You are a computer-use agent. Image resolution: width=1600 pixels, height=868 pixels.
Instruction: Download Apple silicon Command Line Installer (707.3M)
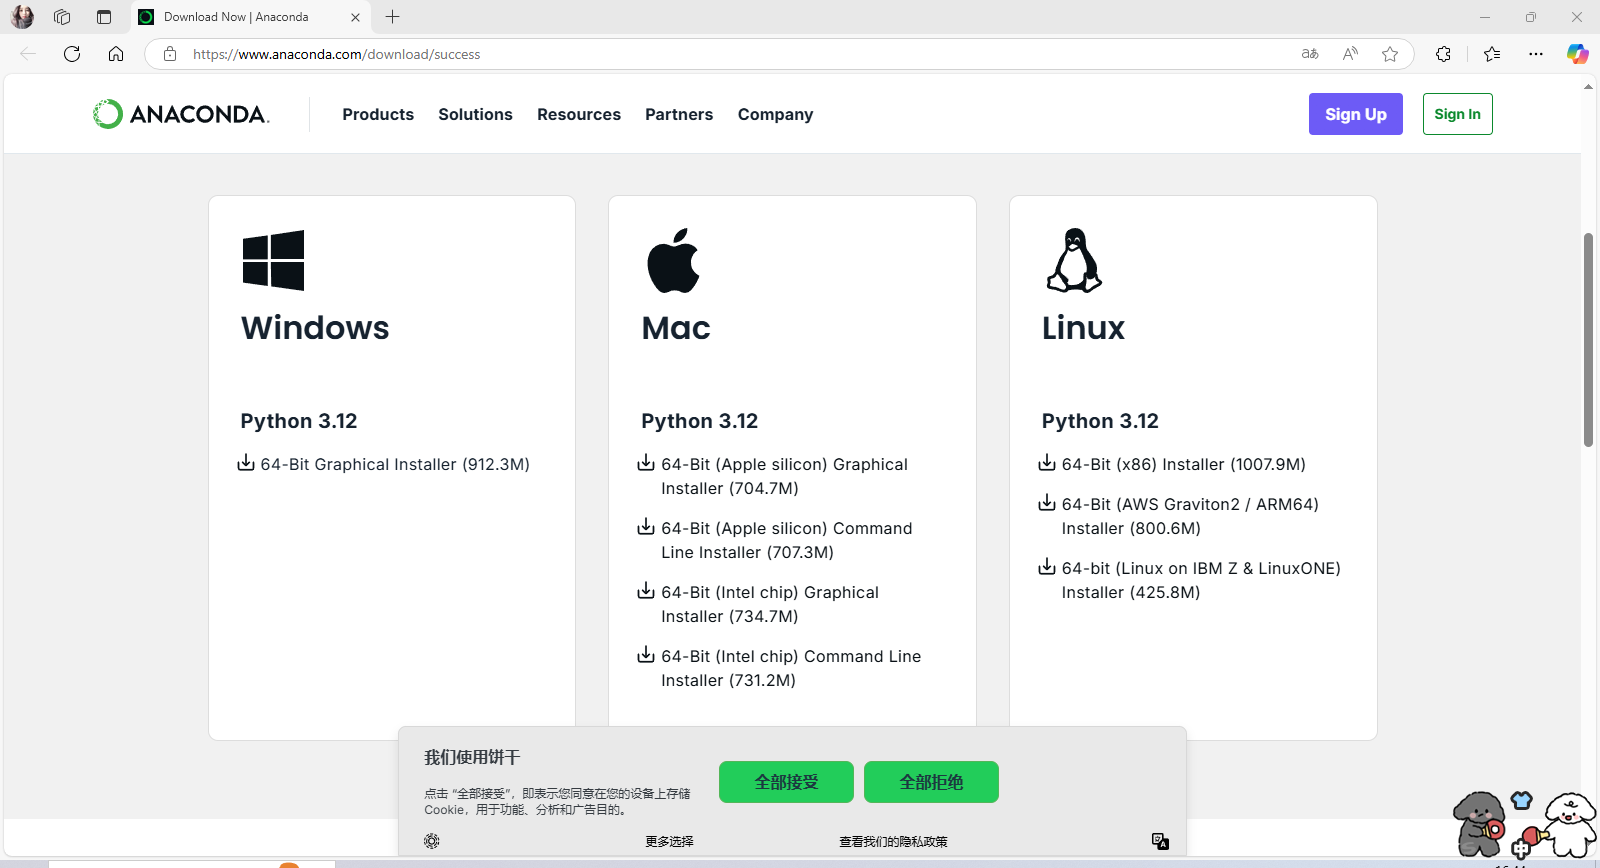pos(786,540)
